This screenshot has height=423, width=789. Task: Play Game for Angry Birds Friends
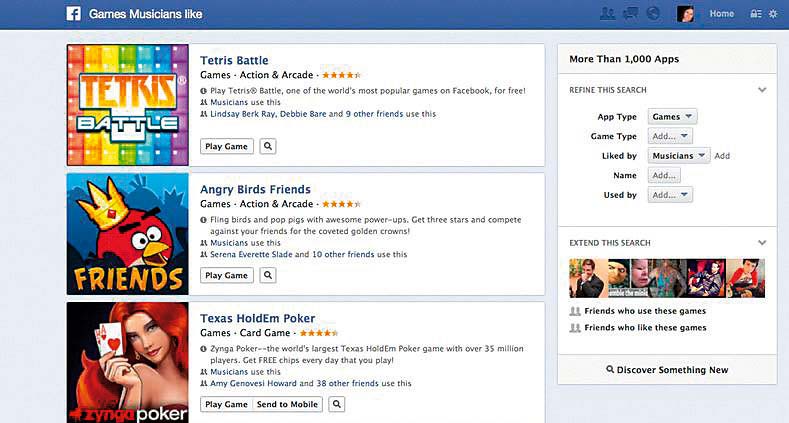tap(226, 275)
